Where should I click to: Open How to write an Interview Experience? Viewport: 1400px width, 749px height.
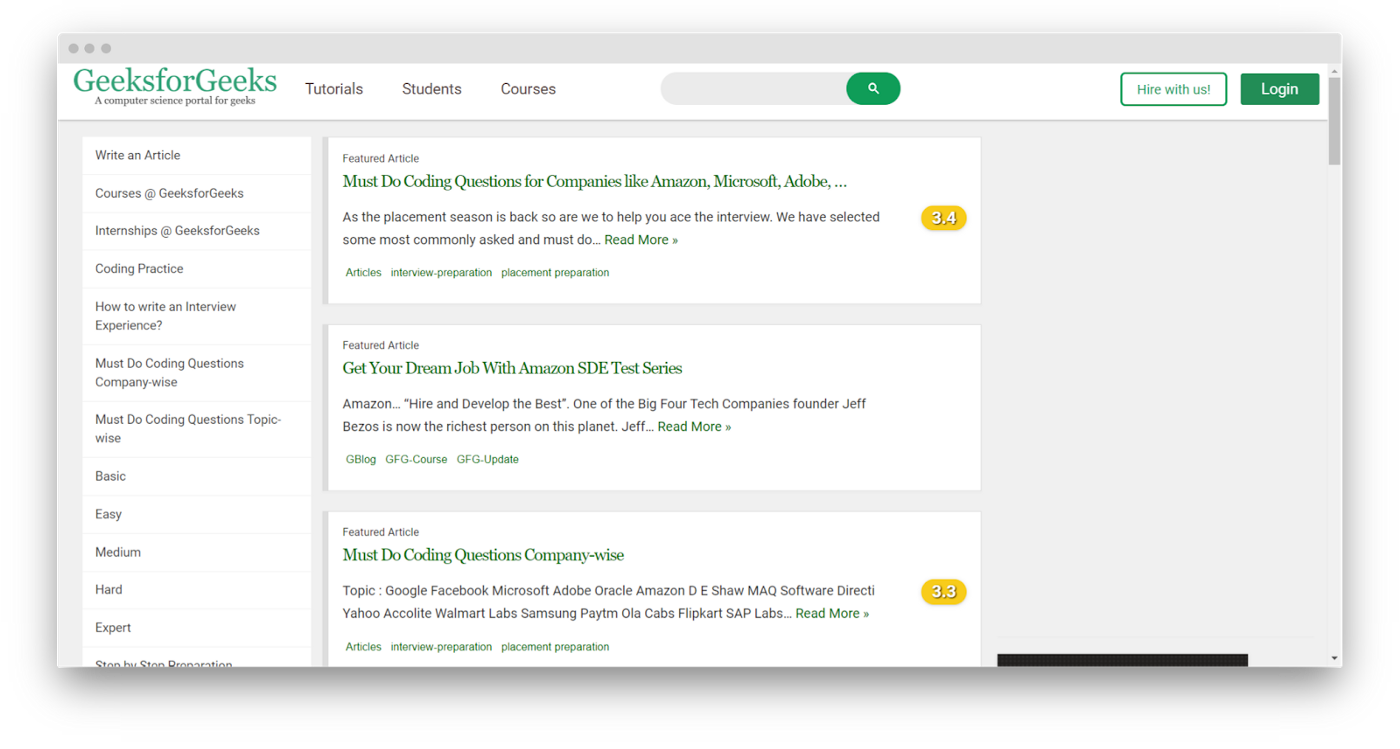(166, 316)
